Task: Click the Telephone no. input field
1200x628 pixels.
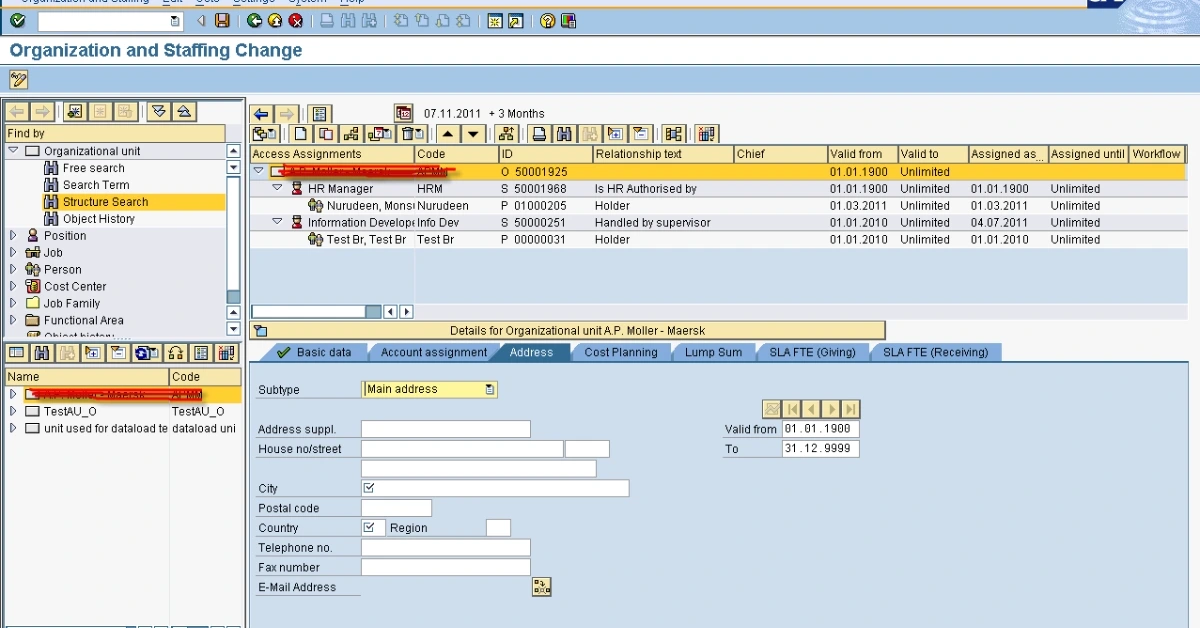Action: tap(446, 548)
